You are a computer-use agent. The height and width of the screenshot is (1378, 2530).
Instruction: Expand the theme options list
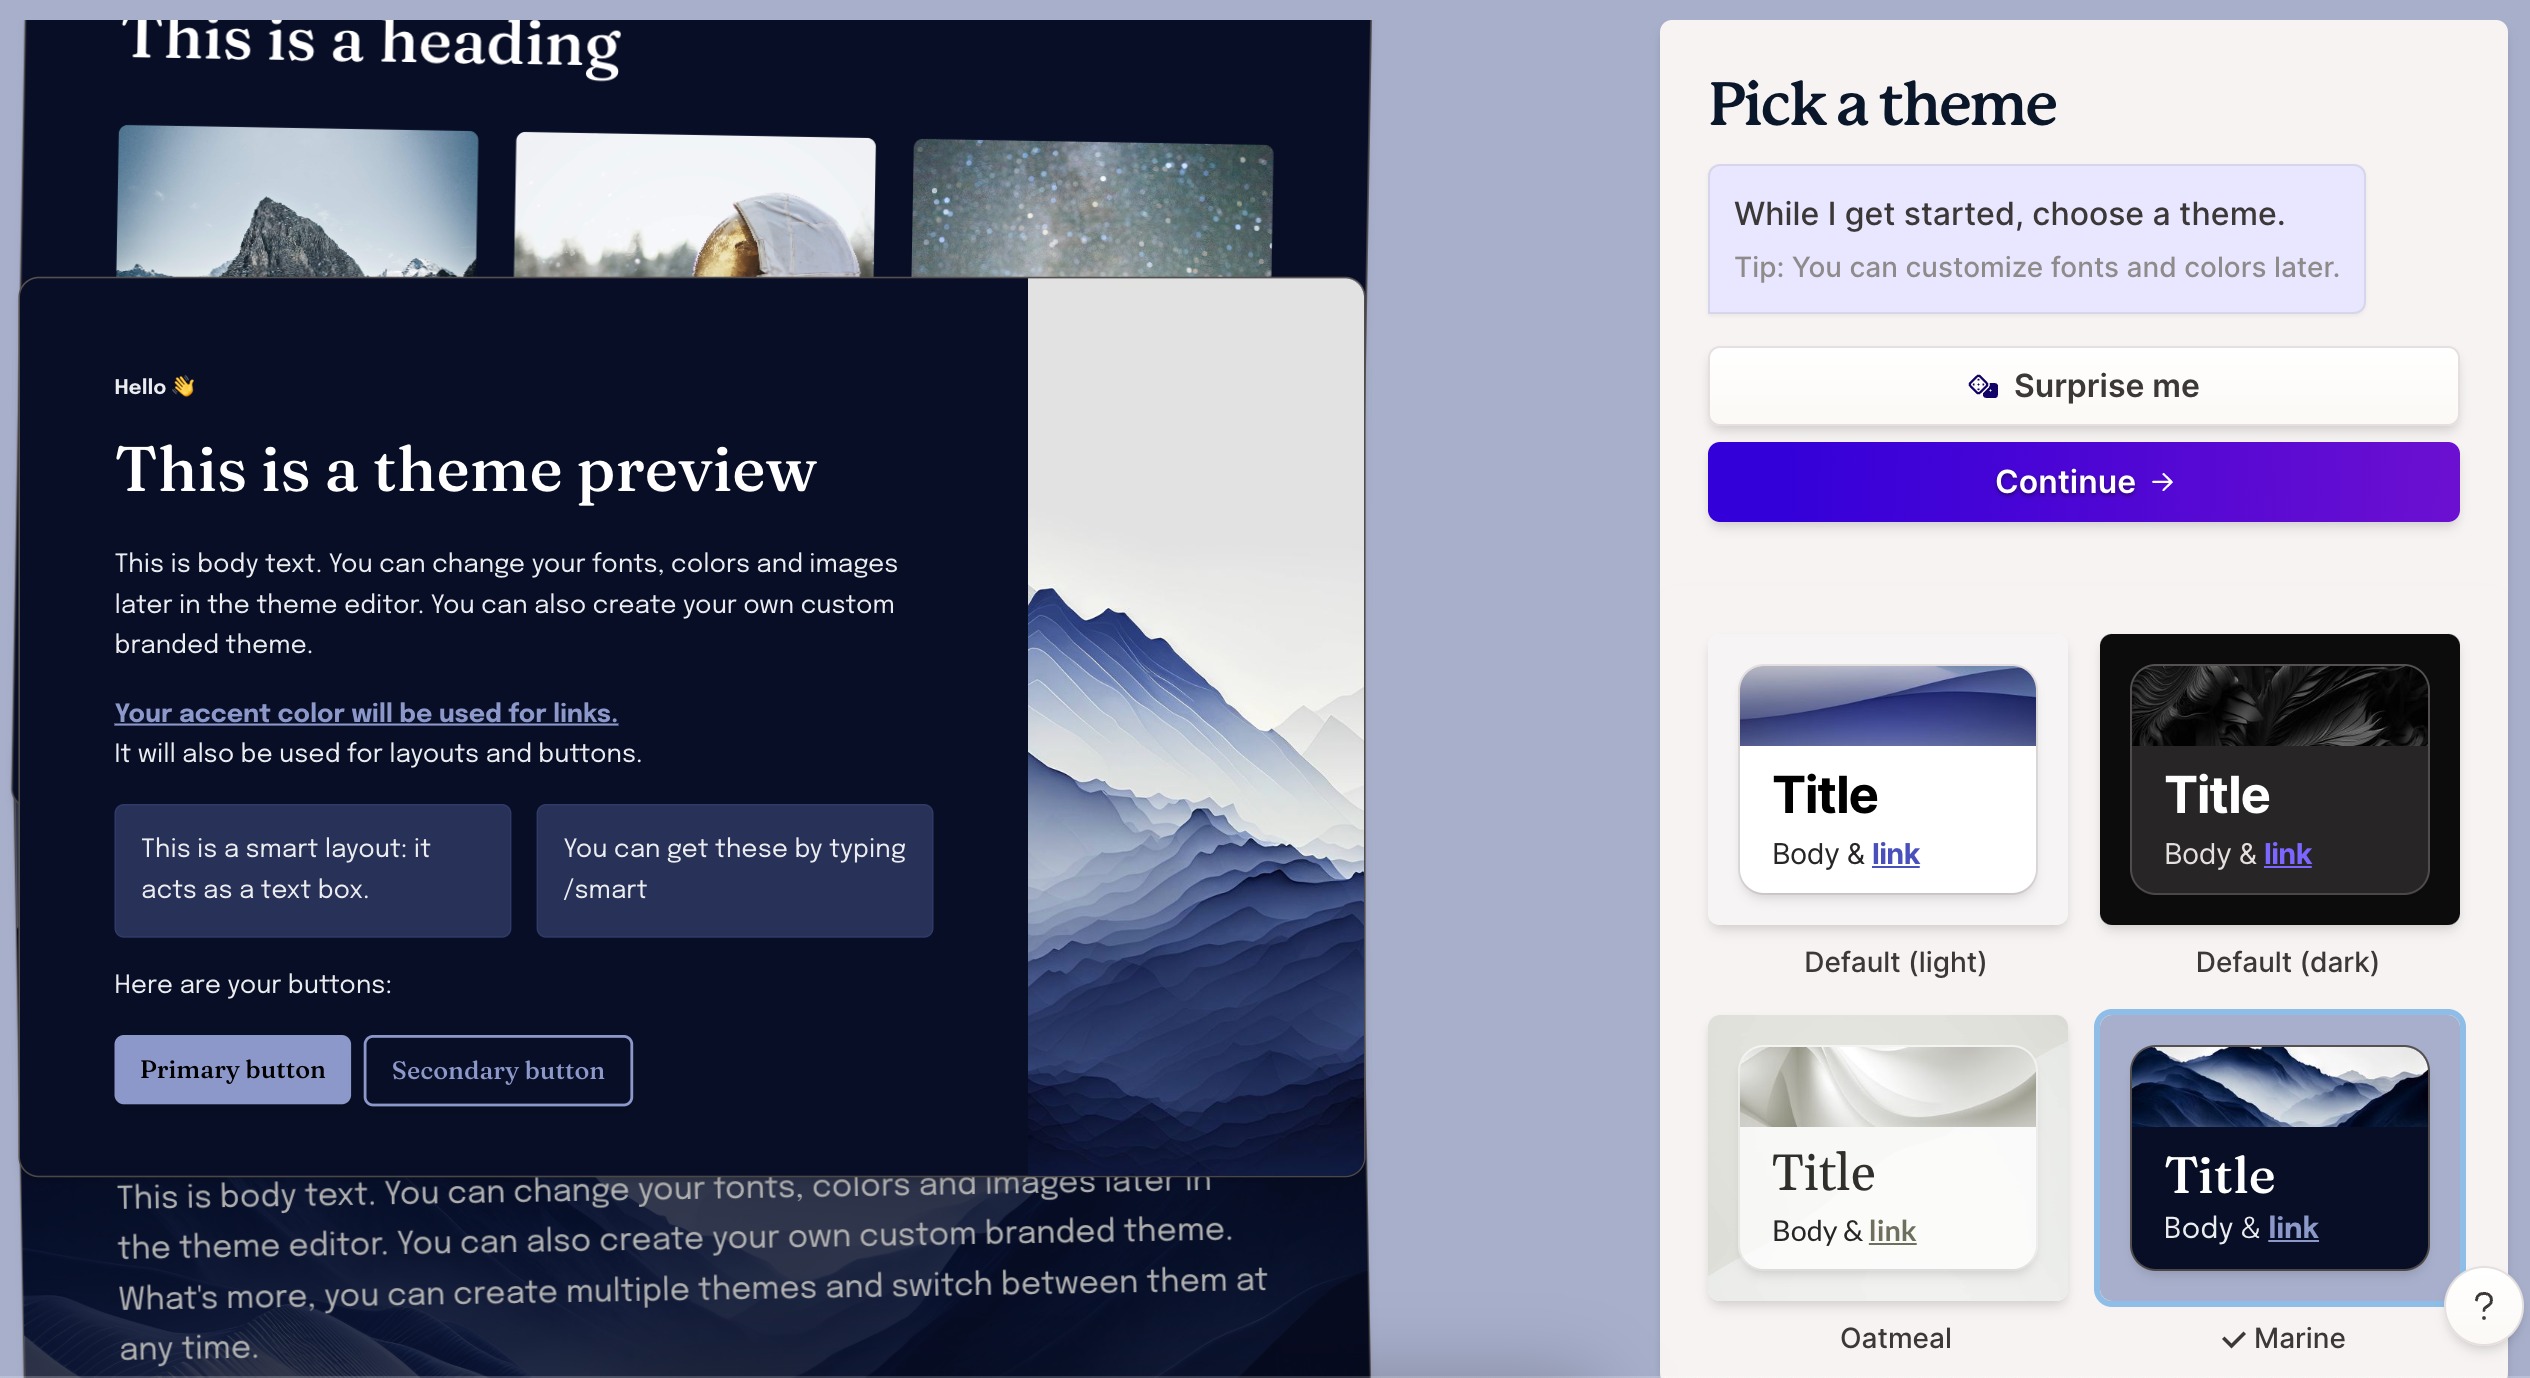coord(2518,984)
